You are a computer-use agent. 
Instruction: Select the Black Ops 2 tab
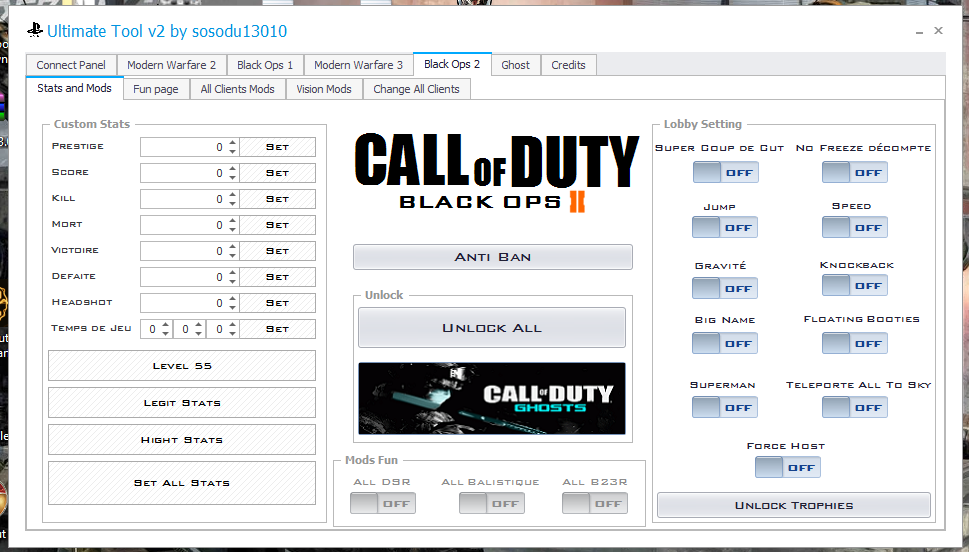pyautogui.click(x=452, y=64)
